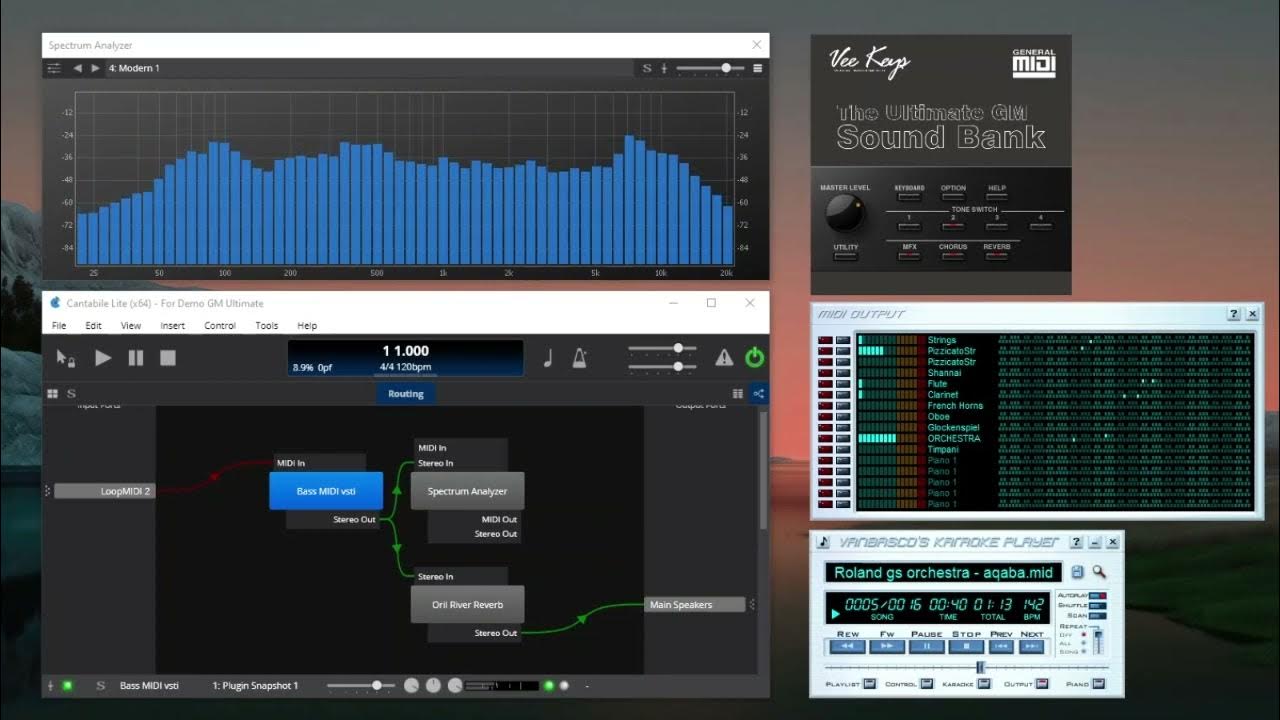
Task: Click the pointer-lock icon in Cantabile's toolbar
Action: pyautogui.click(x=66, y=357)
